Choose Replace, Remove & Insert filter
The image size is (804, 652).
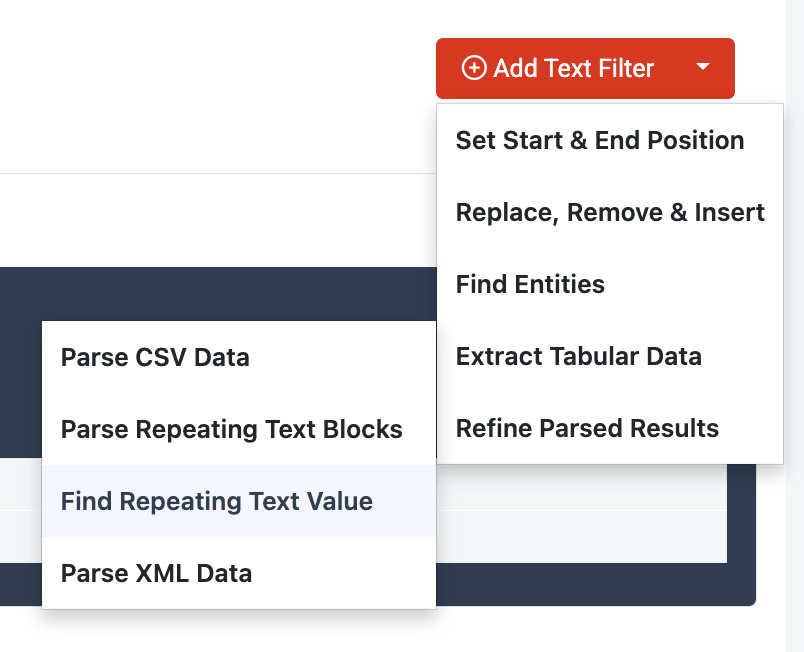[609, 212]
